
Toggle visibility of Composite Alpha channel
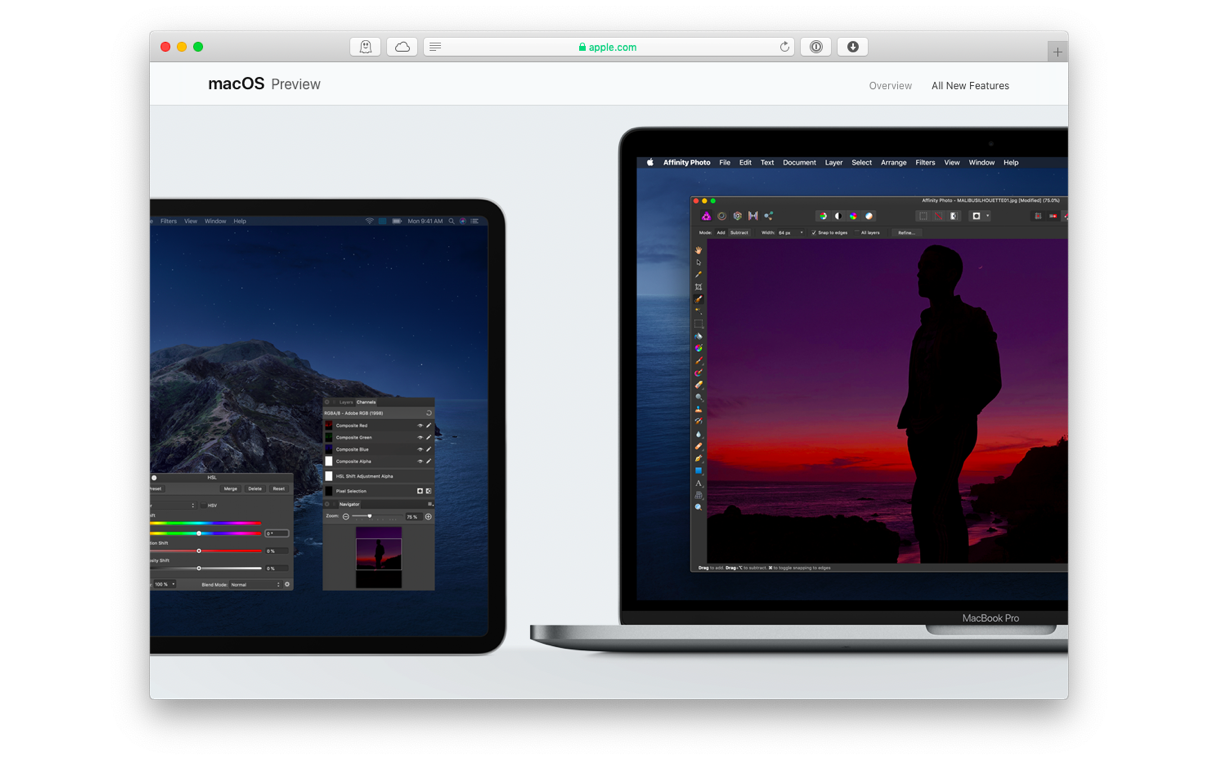(420, 462)
